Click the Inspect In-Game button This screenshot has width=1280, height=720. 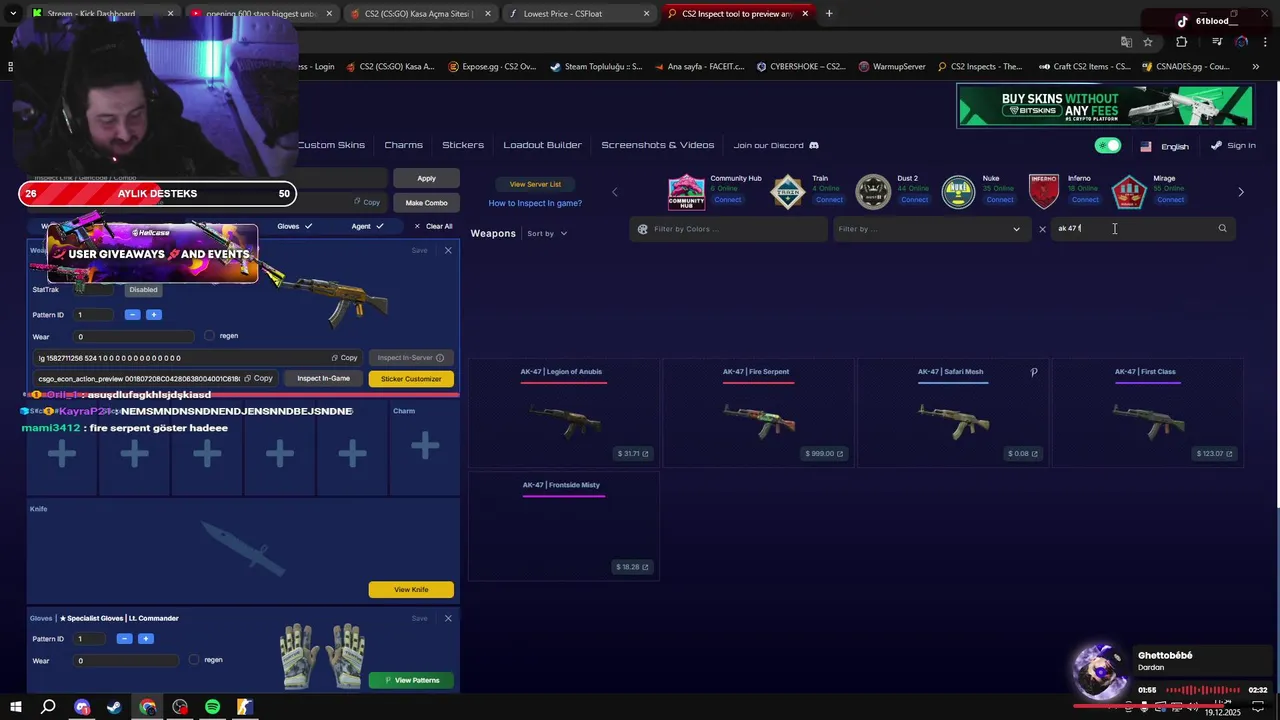click(x=323, y=379)
